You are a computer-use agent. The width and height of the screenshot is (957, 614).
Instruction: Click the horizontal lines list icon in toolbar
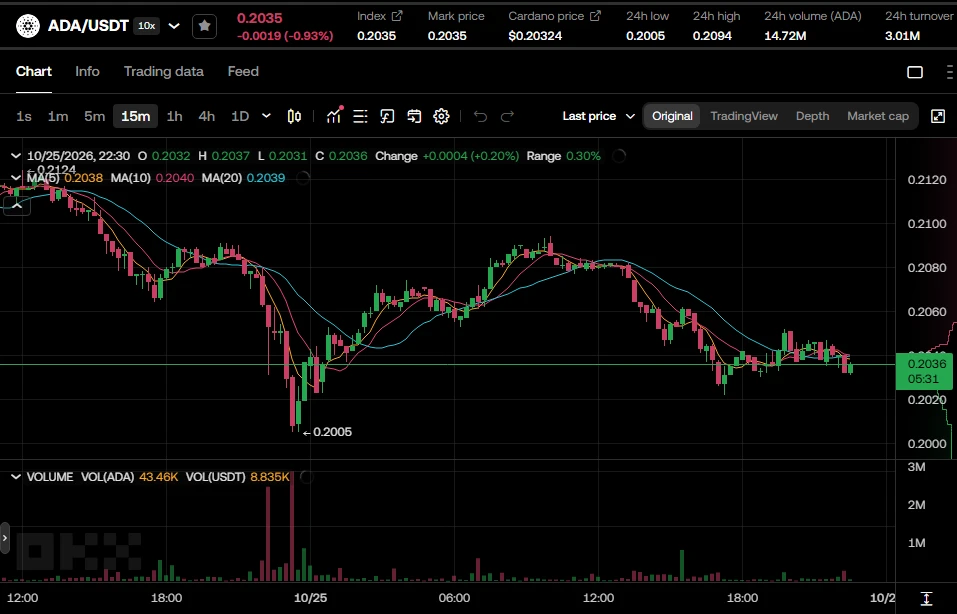click(x=360, y=116)
